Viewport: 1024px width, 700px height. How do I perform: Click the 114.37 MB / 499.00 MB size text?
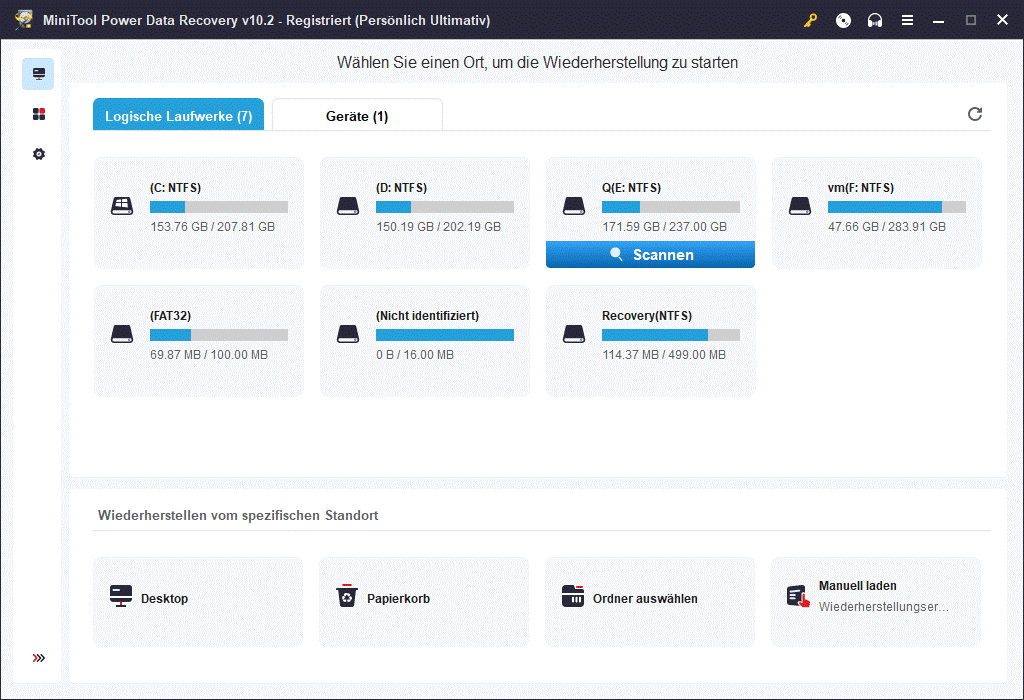[x=664, y=355]
